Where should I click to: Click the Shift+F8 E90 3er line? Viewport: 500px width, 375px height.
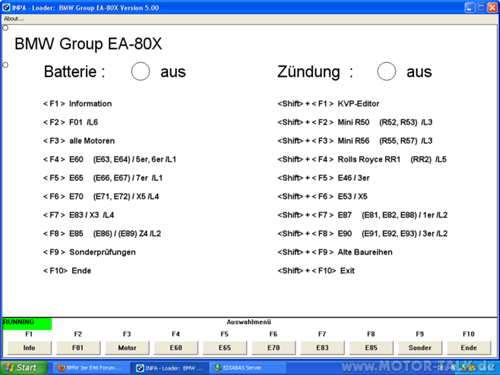(x=362, y=234)
